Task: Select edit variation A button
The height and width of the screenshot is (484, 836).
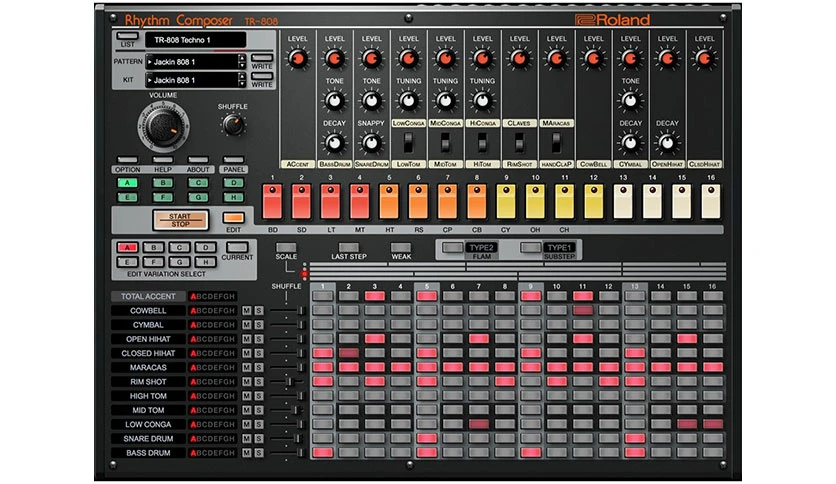Action: click(x=127, y=247)
